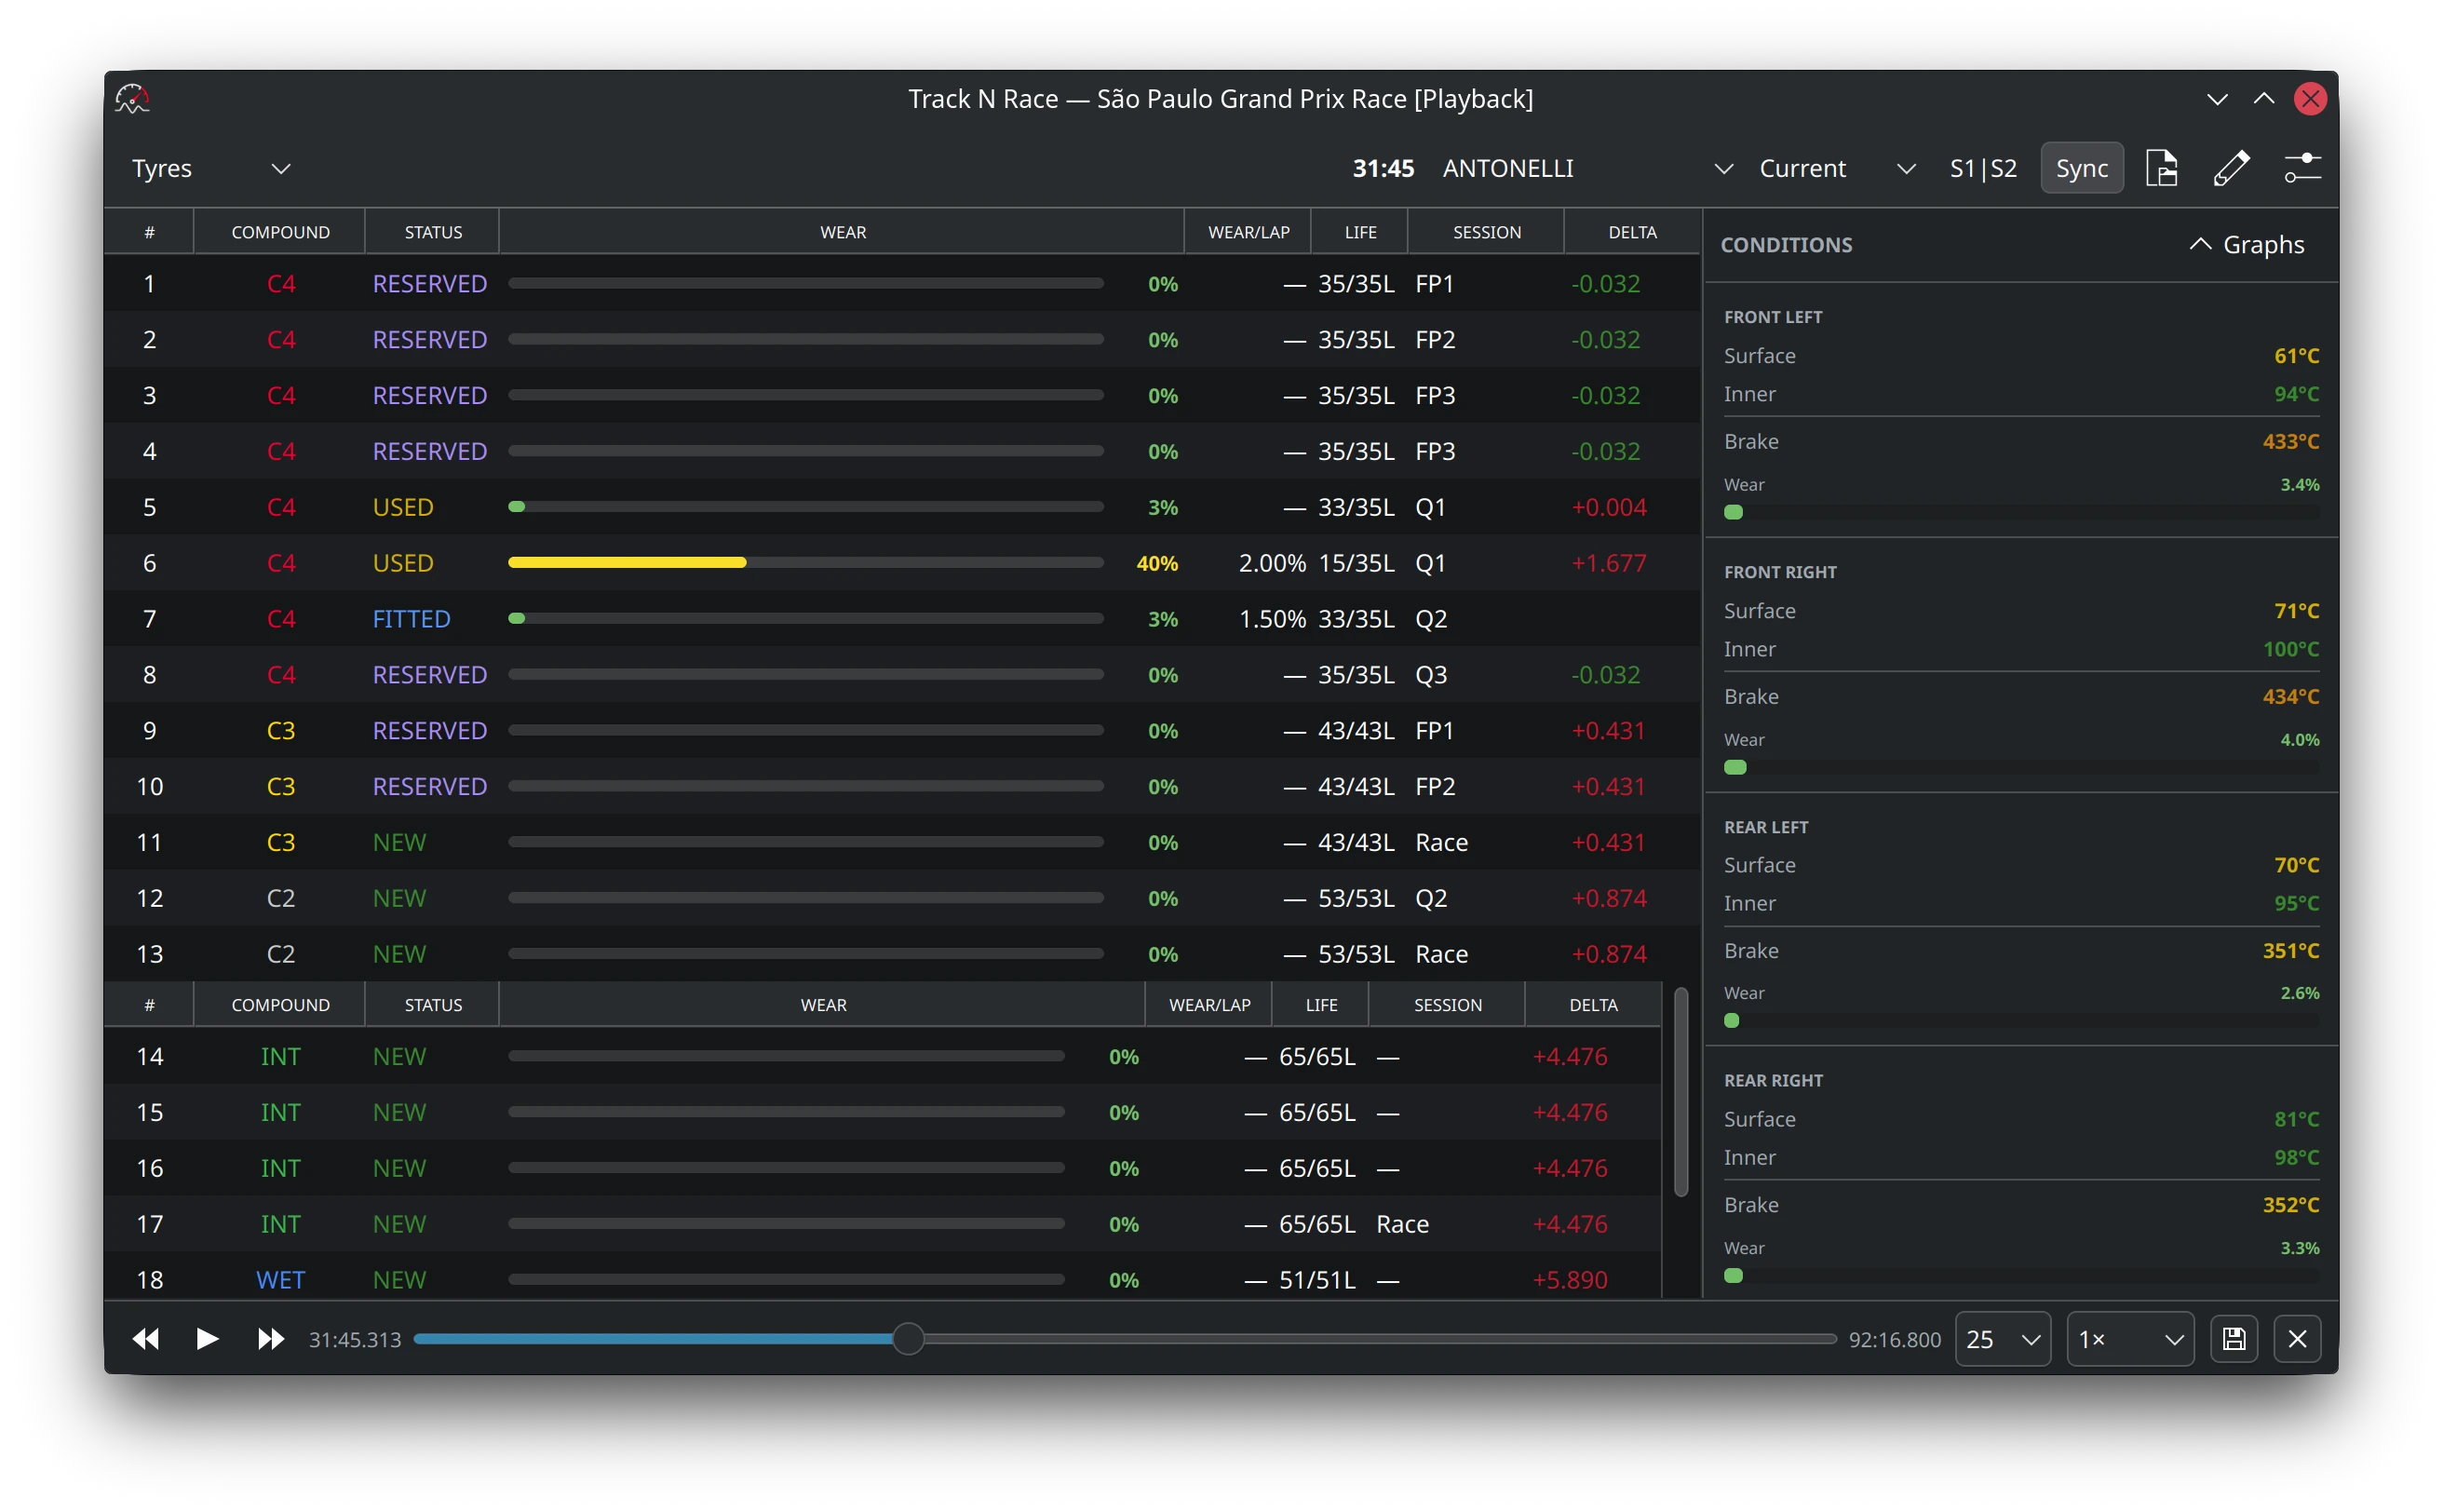This screenshot has height=1512, width=2443.
Task: Toggle the Sync button
Action: pos(2081,168)
